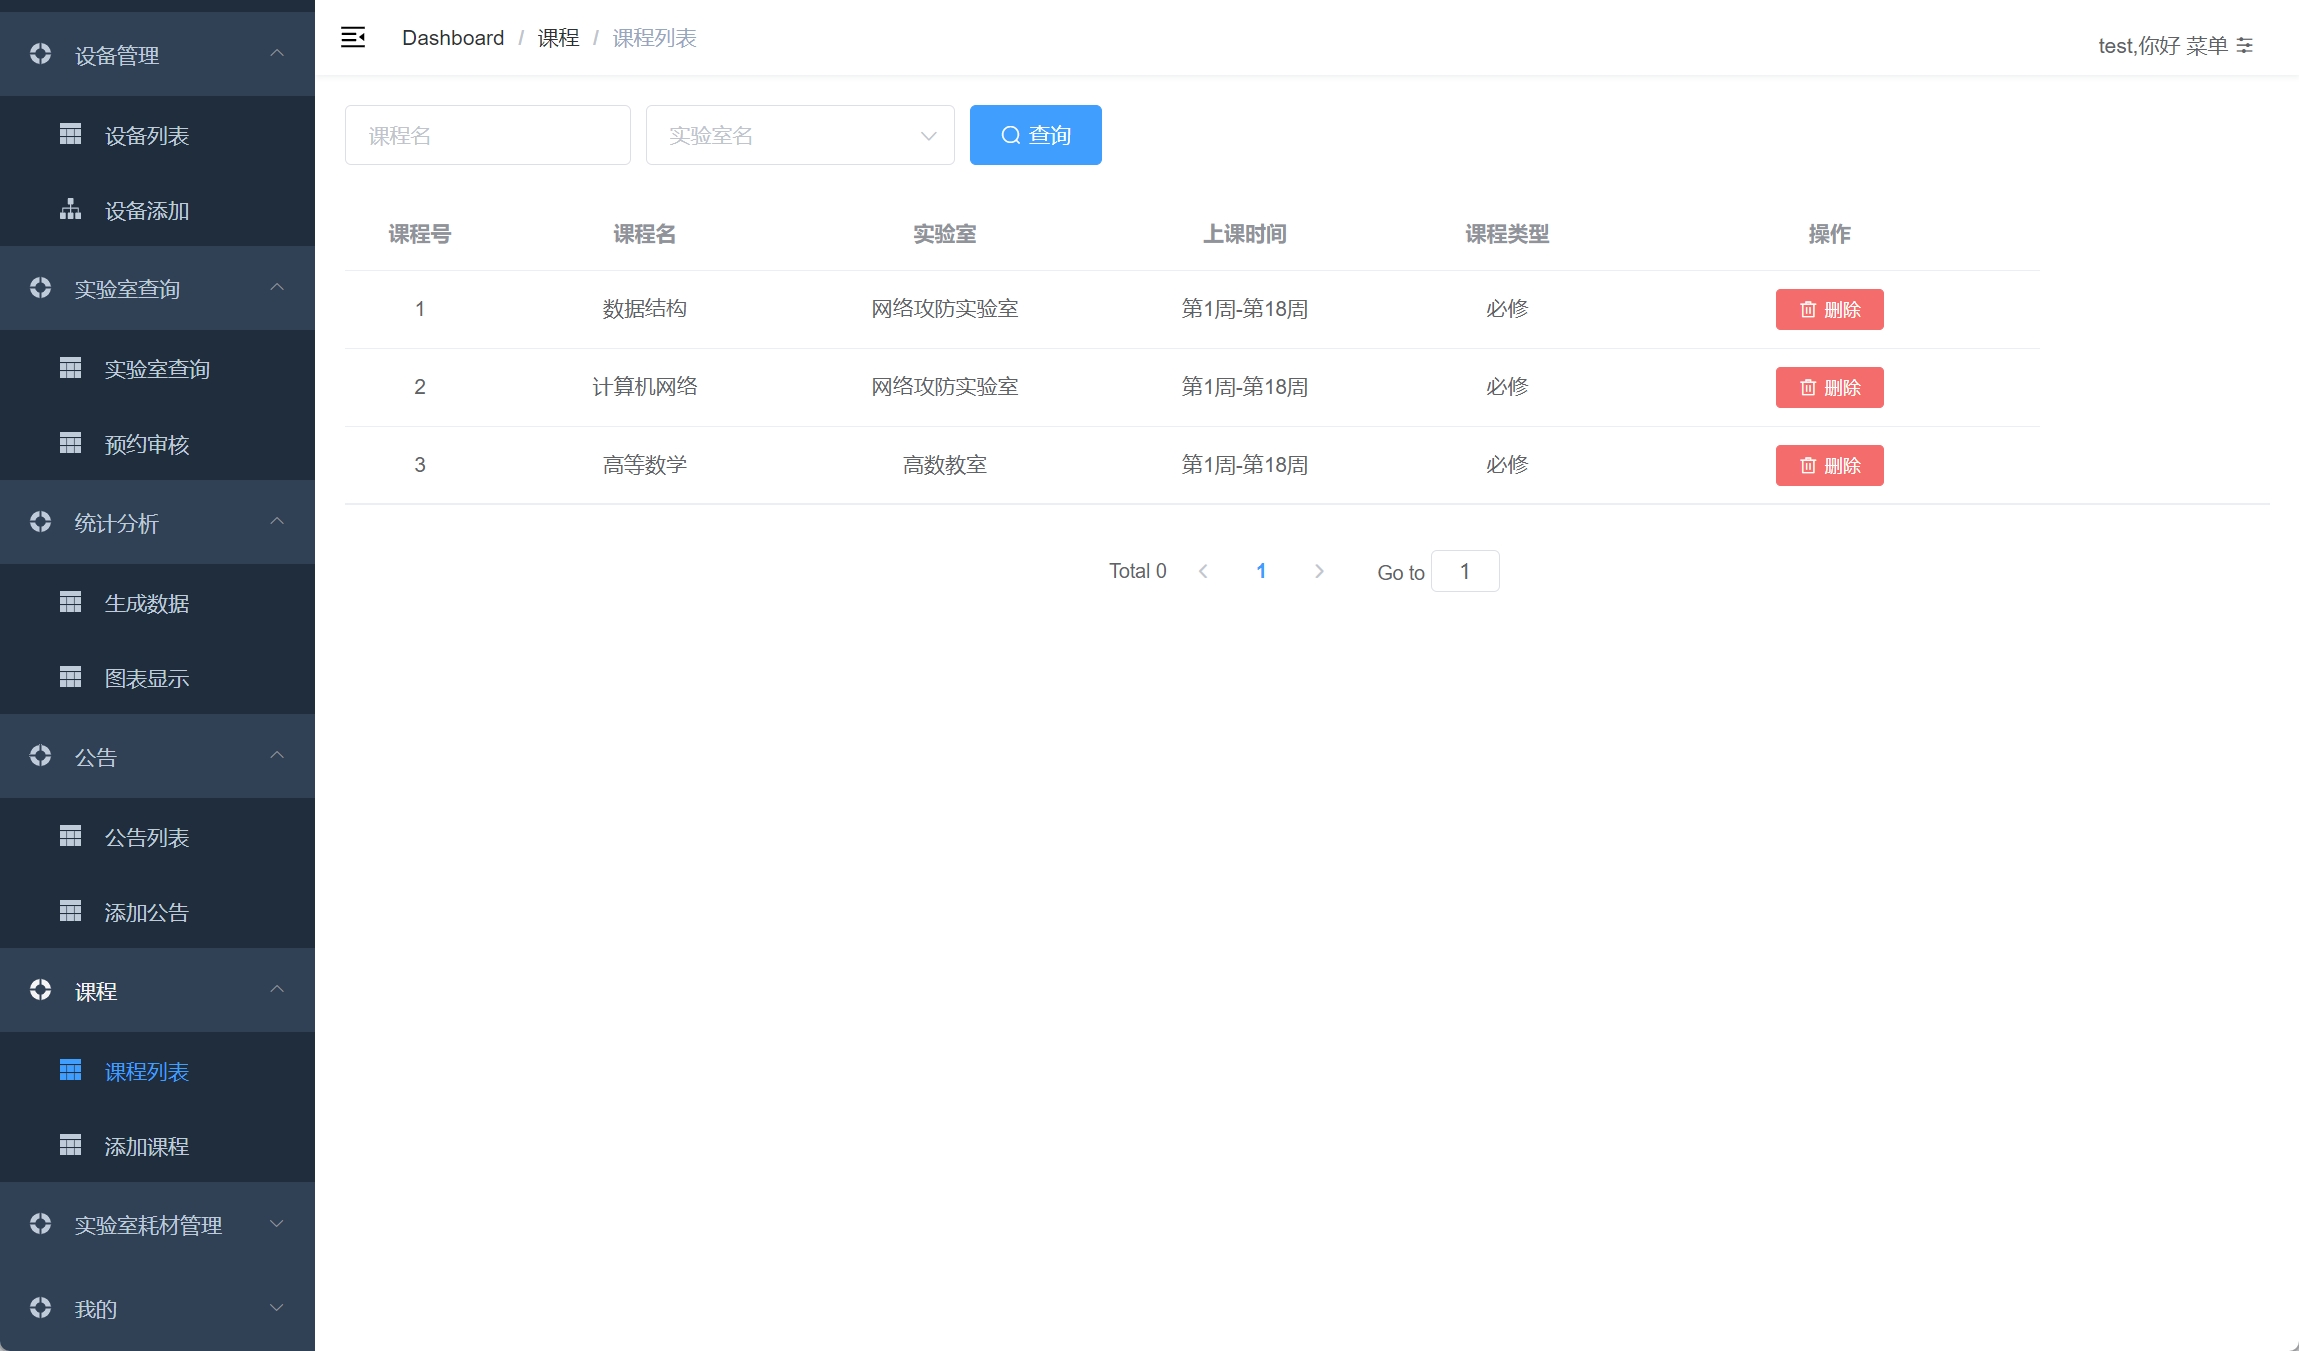Open 公告列表 in the sidebar

(x=147, y=837)
